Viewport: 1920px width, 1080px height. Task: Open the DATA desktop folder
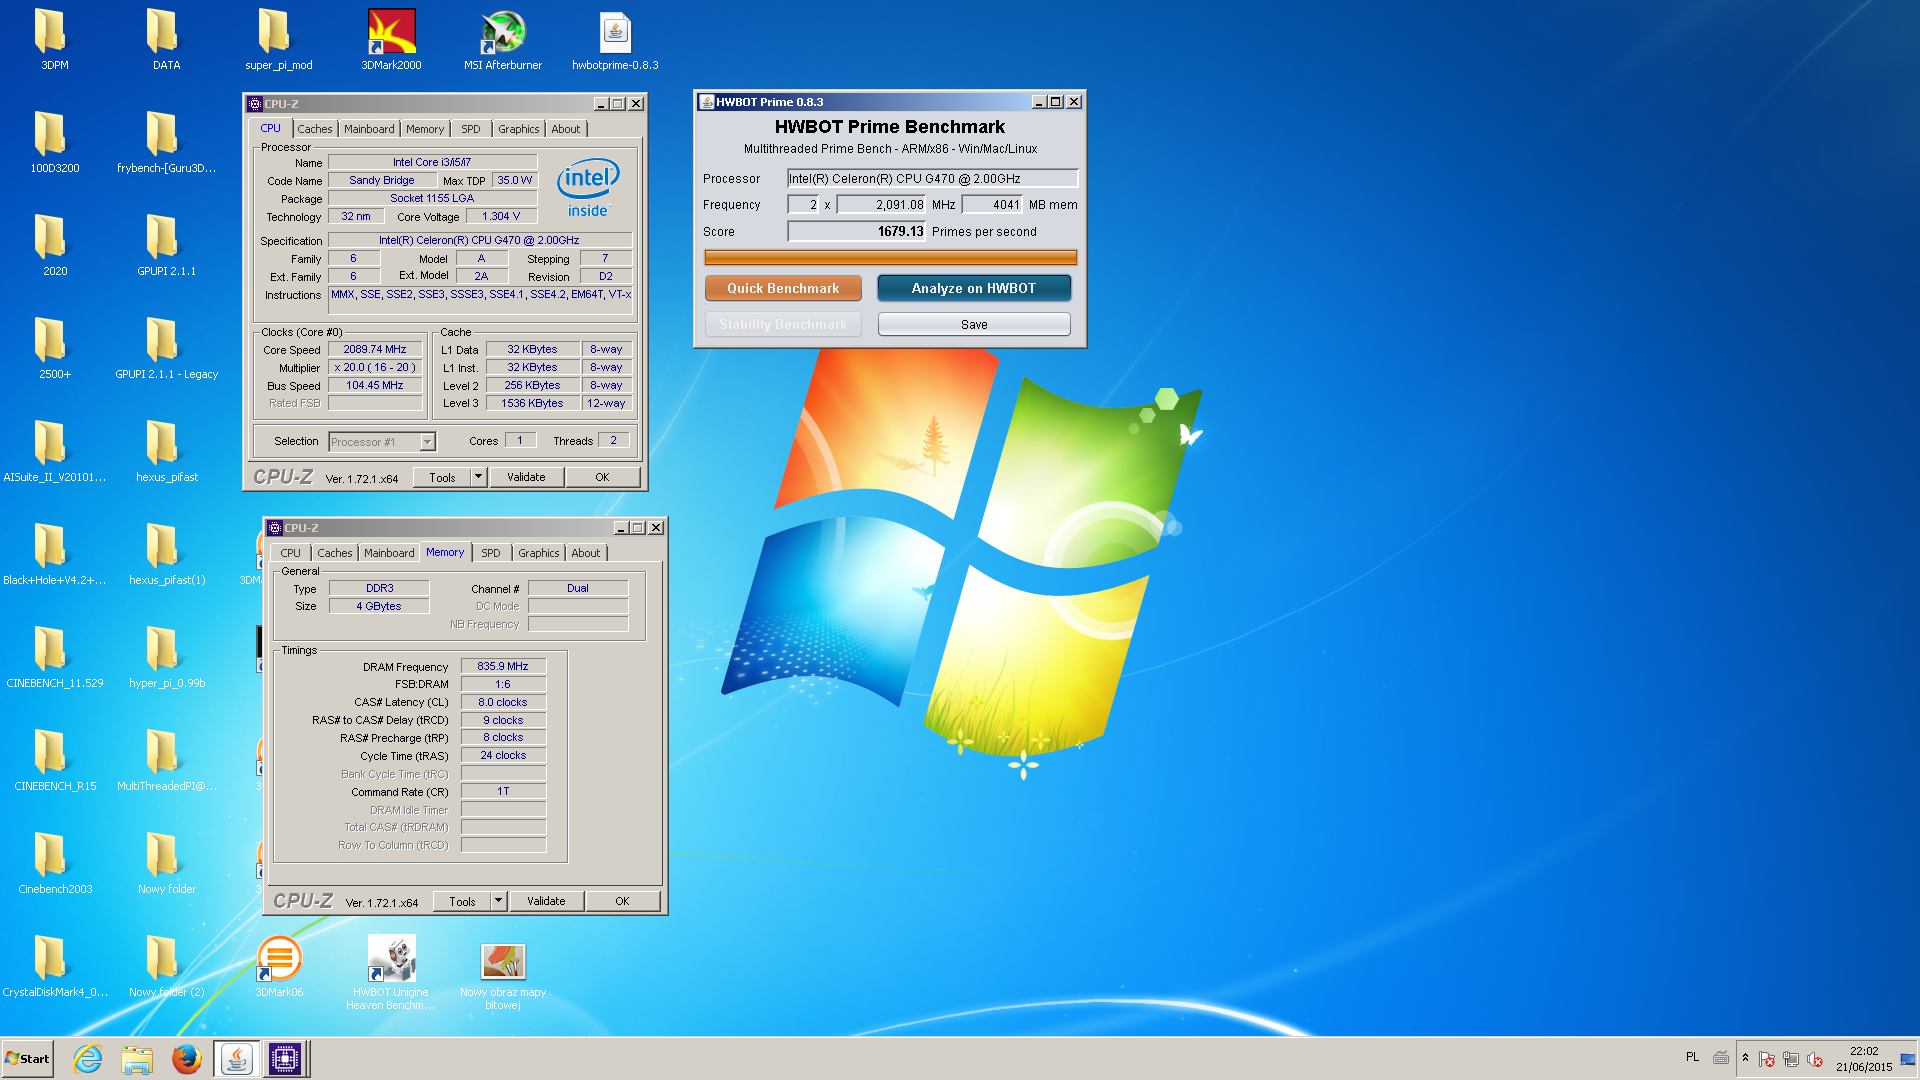point(166,40)
